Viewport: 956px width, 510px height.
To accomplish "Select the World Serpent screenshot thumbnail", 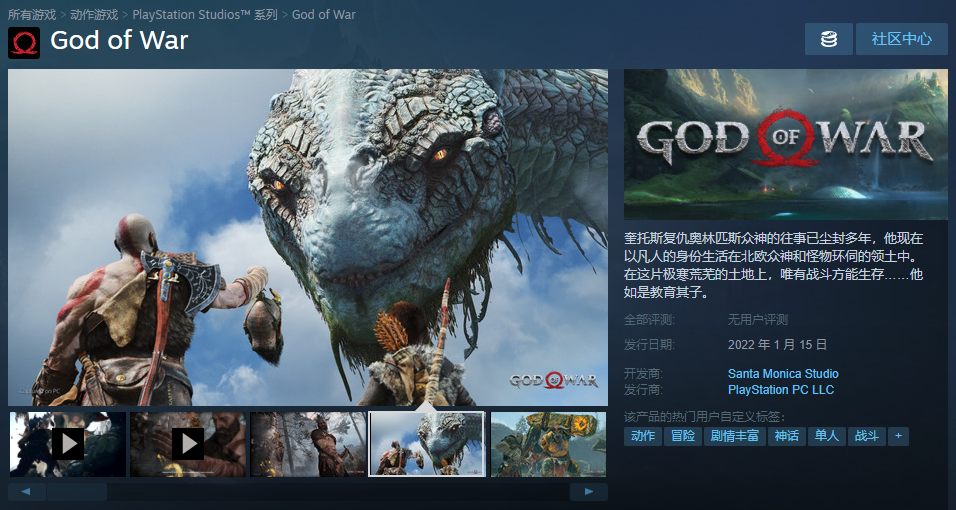I will pyautogui.click(x=427, y=444).
